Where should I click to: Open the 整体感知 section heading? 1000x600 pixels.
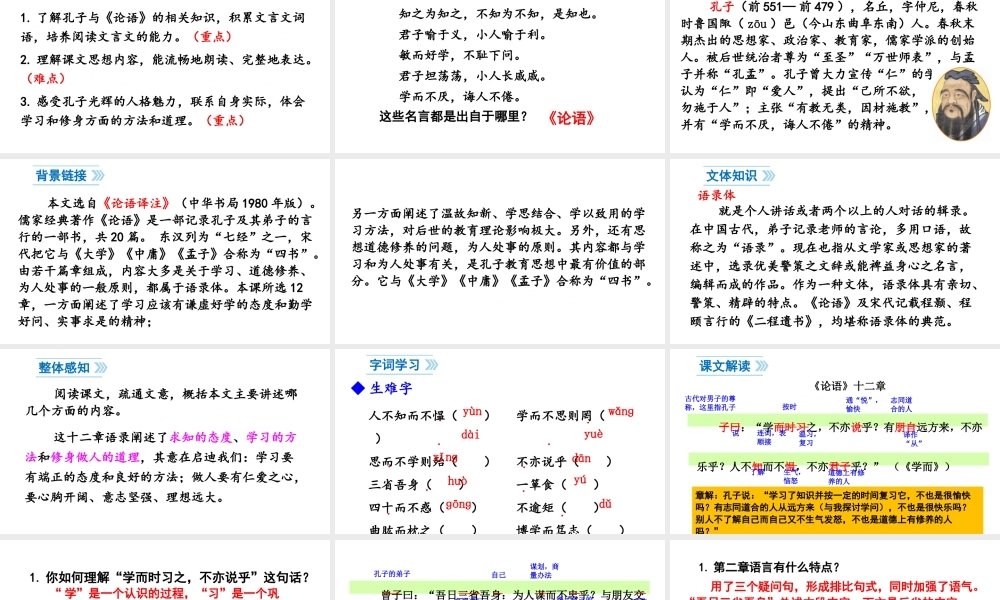coord(64,367)
